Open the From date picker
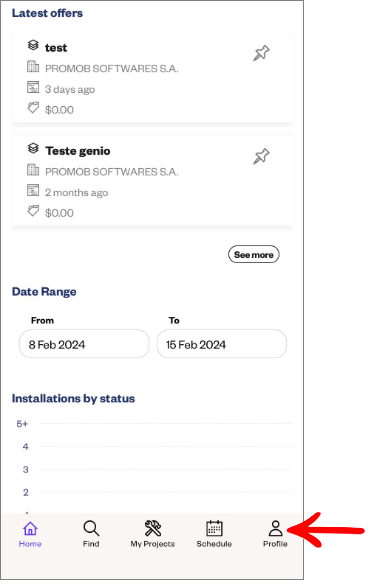The image size is (385, 585). tap(84, 344)
